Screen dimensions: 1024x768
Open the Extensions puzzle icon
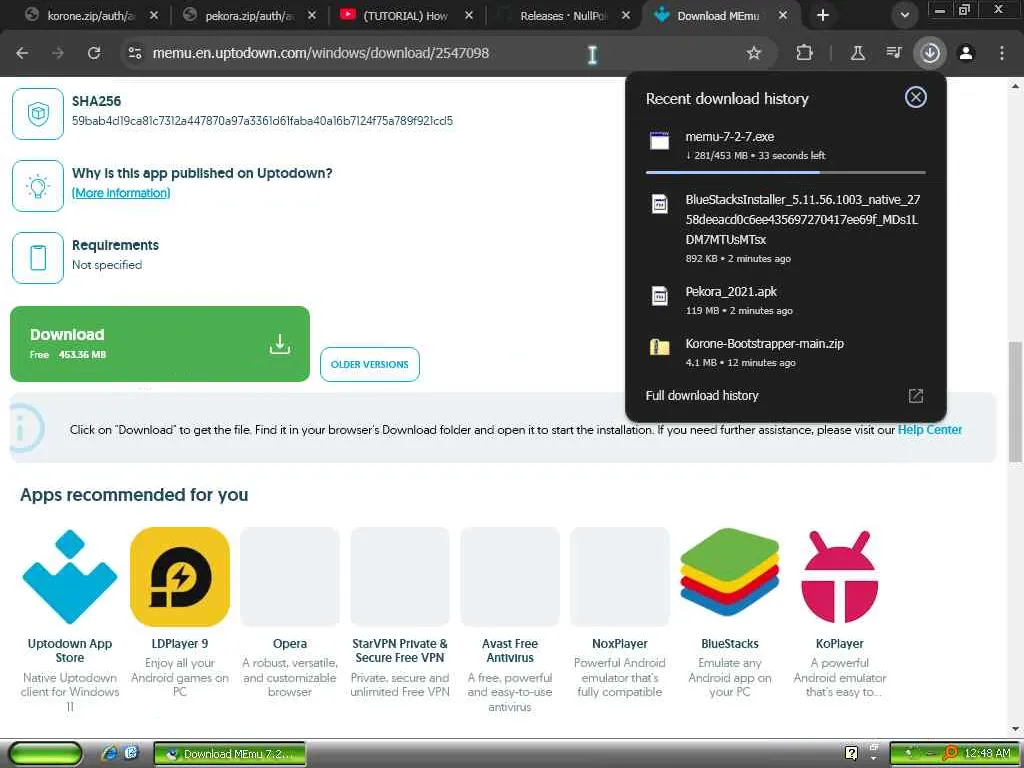(805, 54)
